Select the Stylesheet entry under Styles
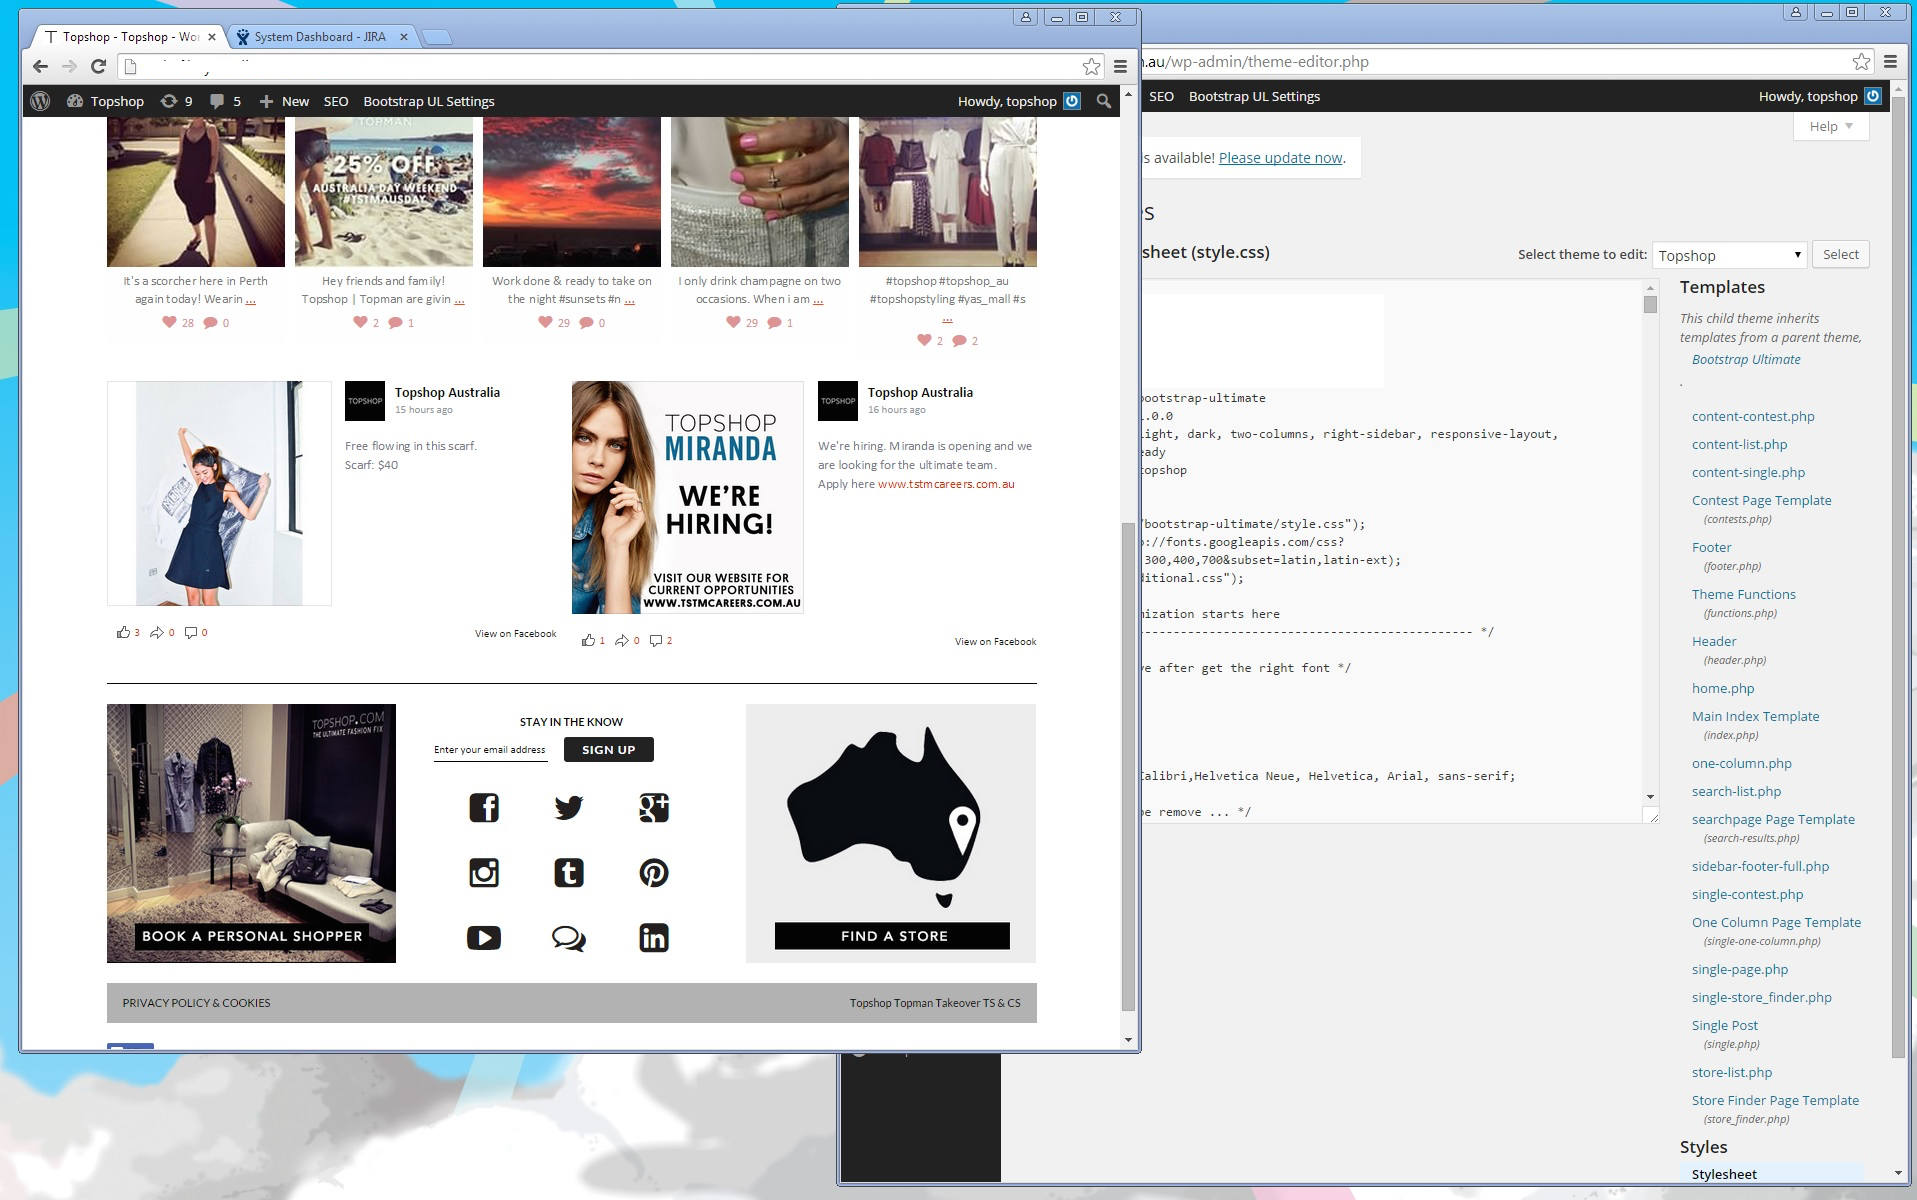This screenshot has height=1200, width=1917. coord(1724,1174)
